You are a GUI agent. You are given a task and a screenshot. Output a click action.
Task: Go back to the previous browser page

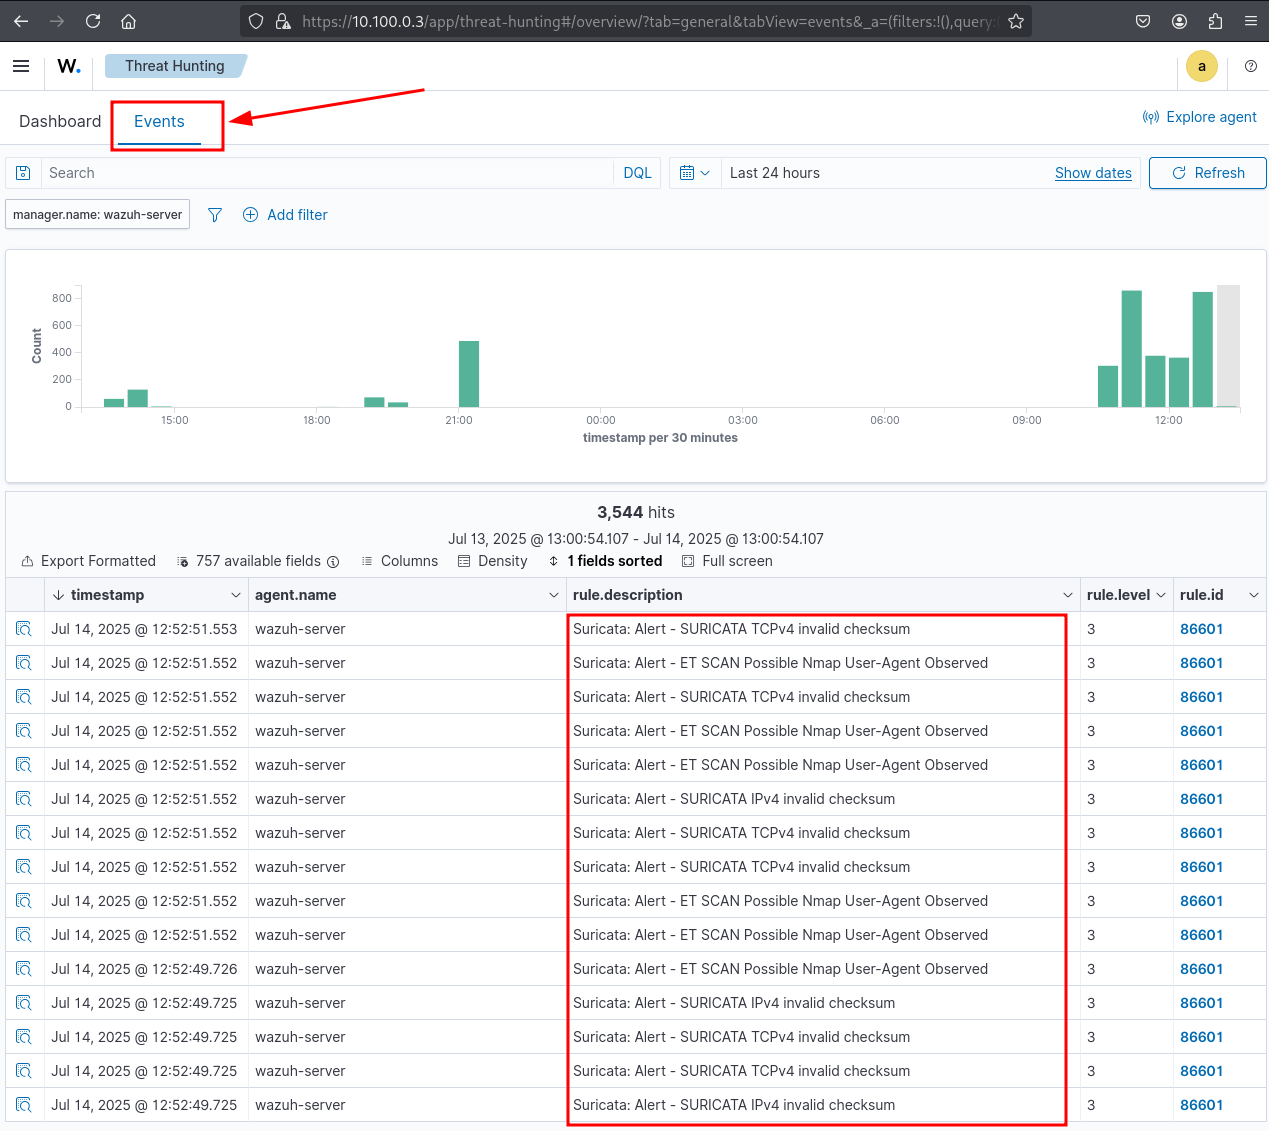coord(21,21)
